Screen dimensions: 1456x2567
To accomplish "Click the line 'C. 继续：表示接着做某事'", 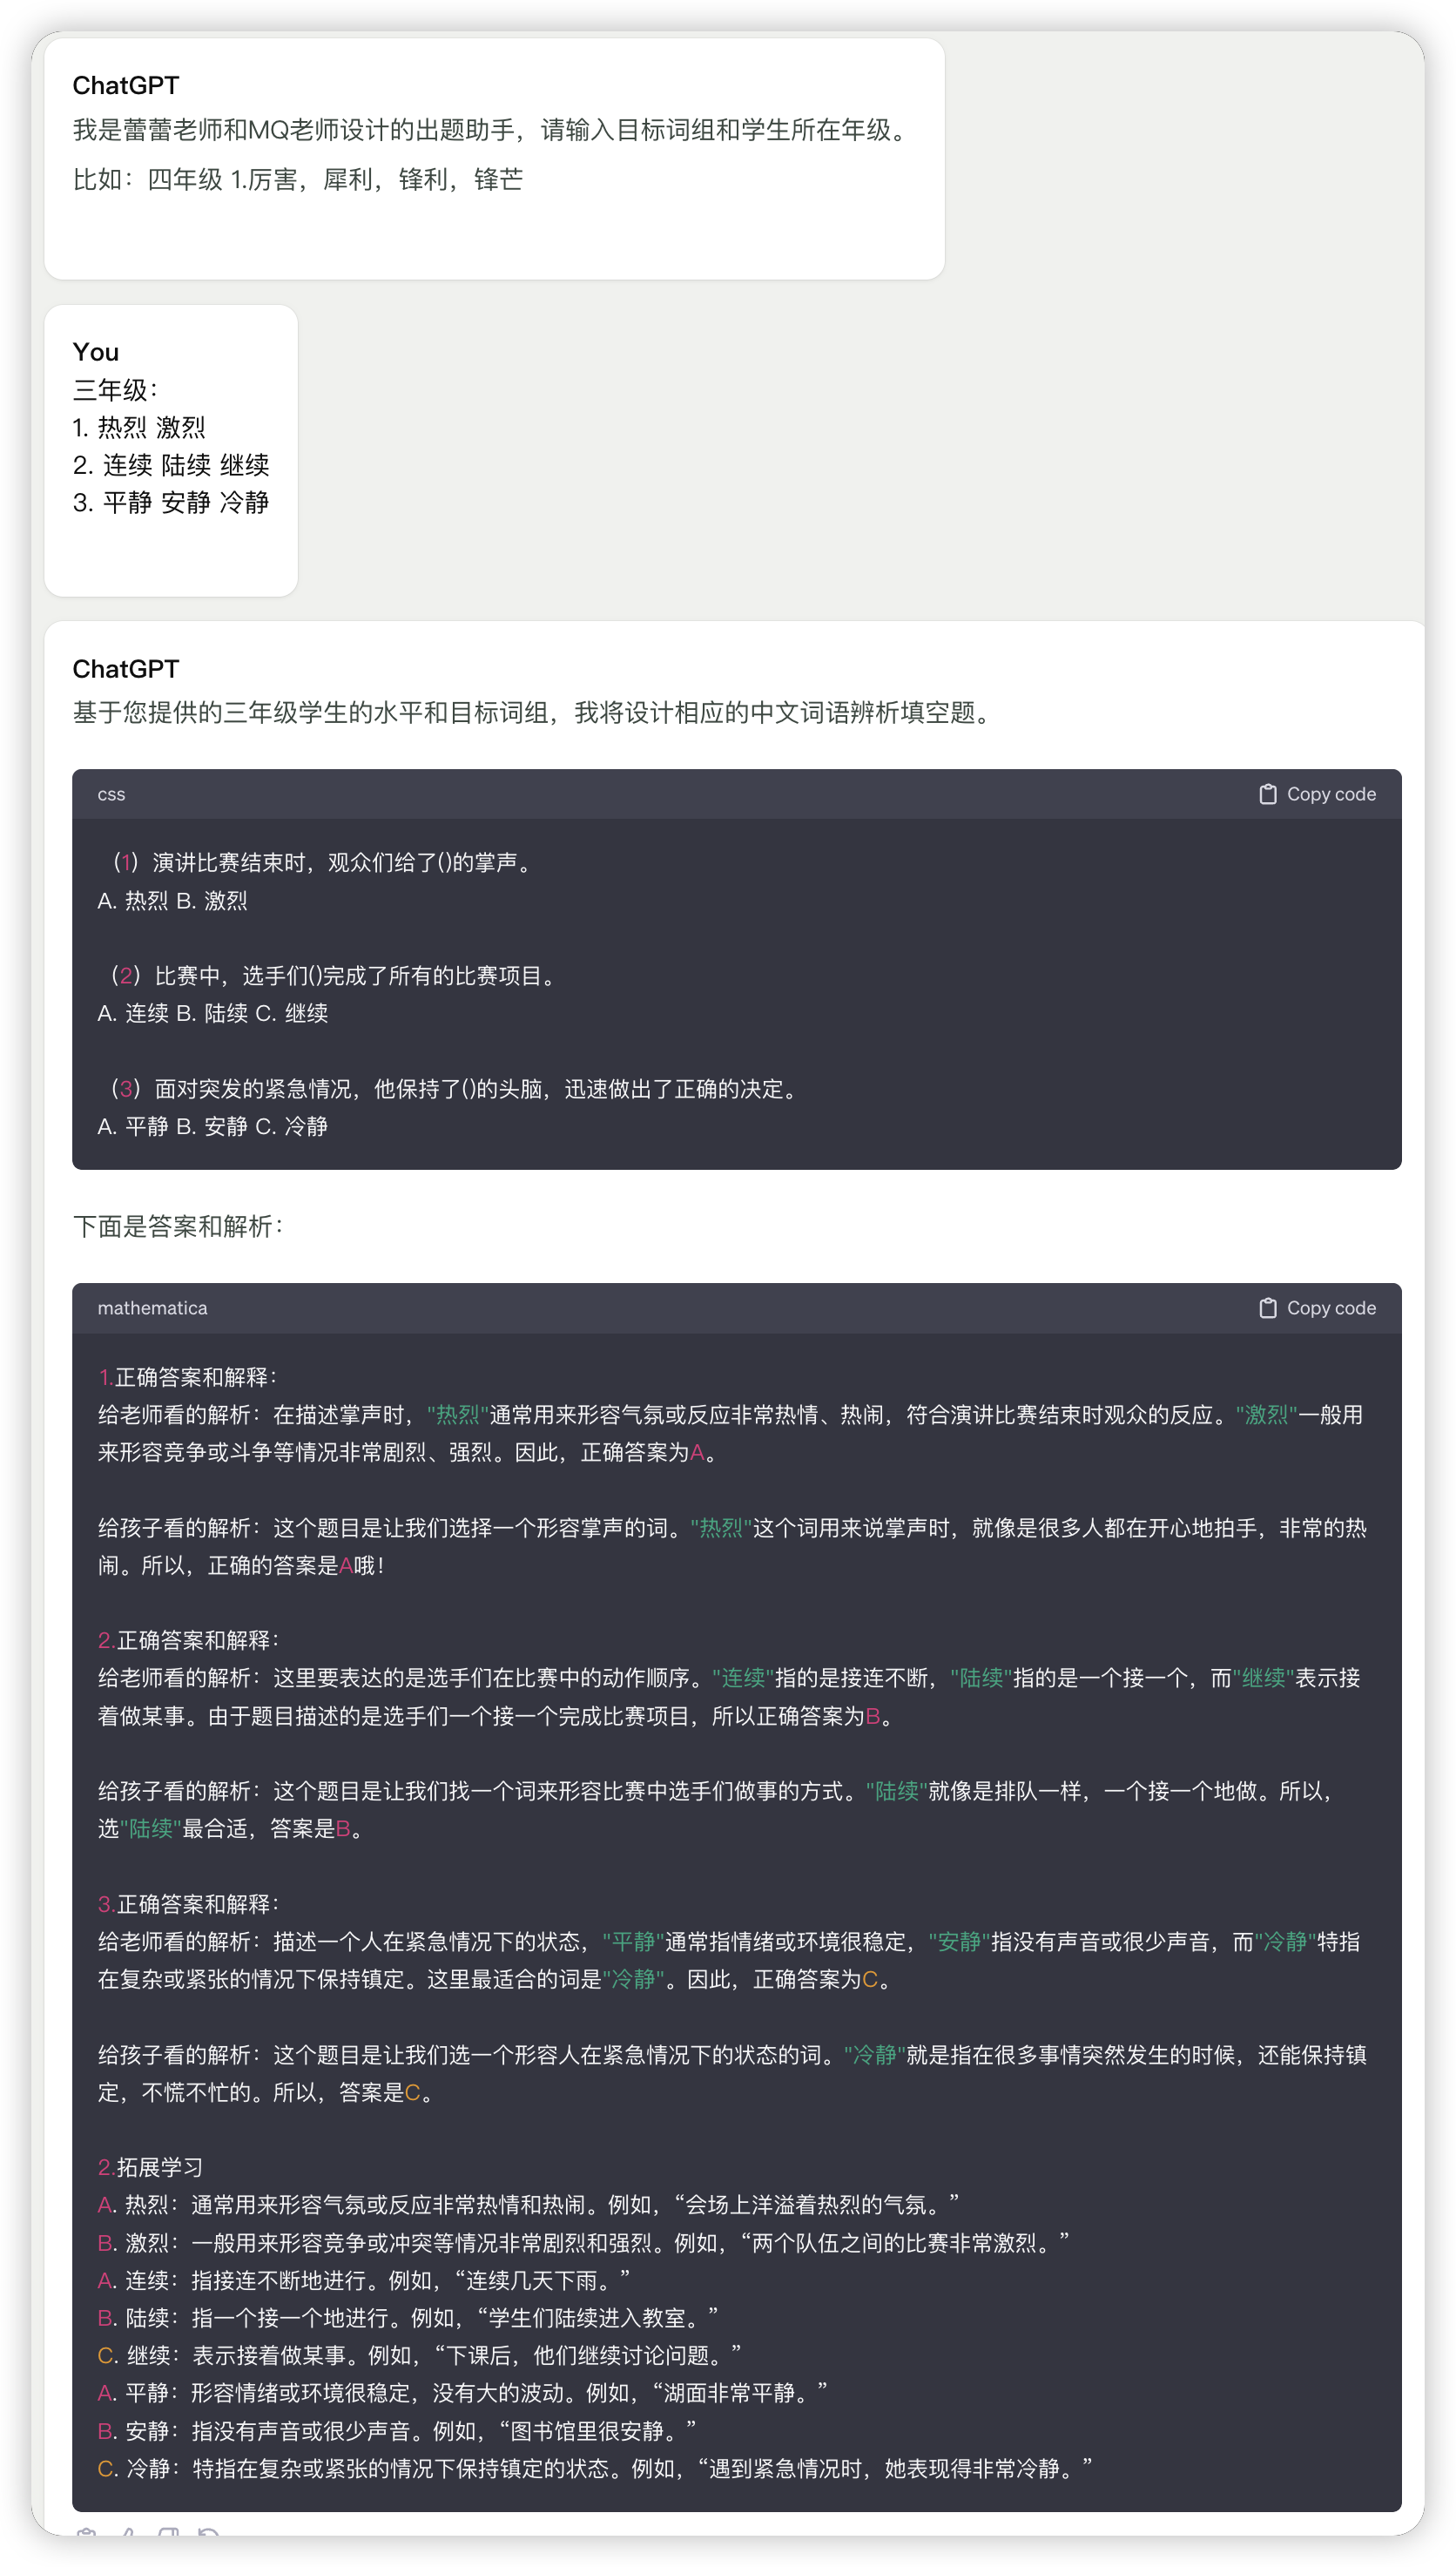I will [419, 2355].
